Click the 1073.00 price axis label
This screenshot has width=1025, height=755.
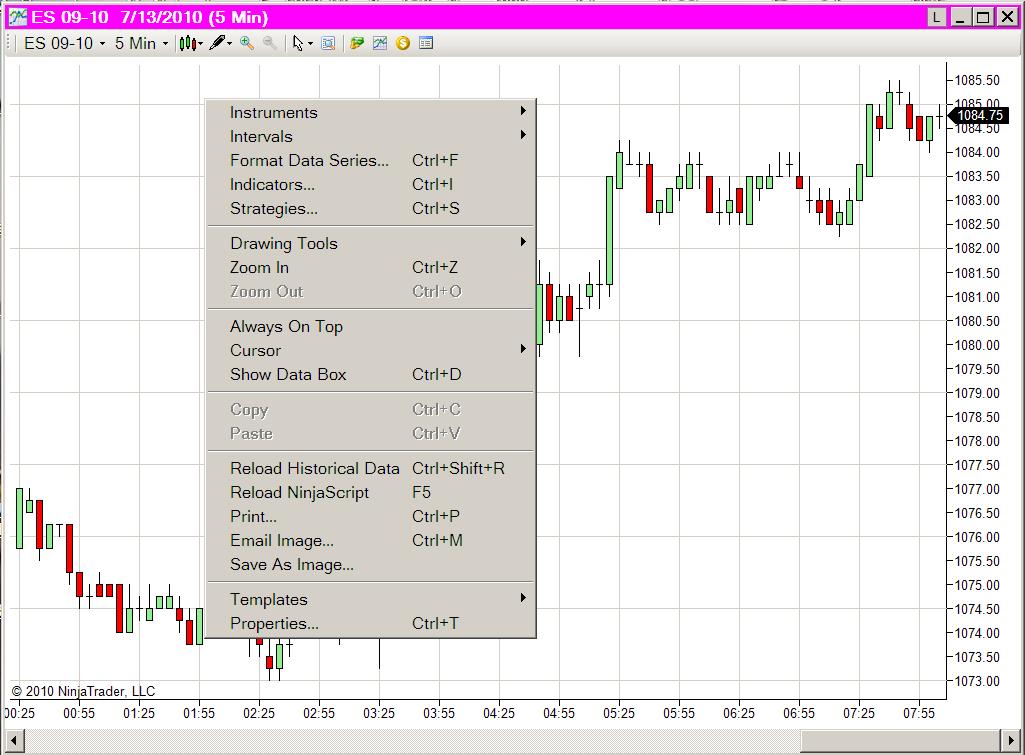(977, 681)
